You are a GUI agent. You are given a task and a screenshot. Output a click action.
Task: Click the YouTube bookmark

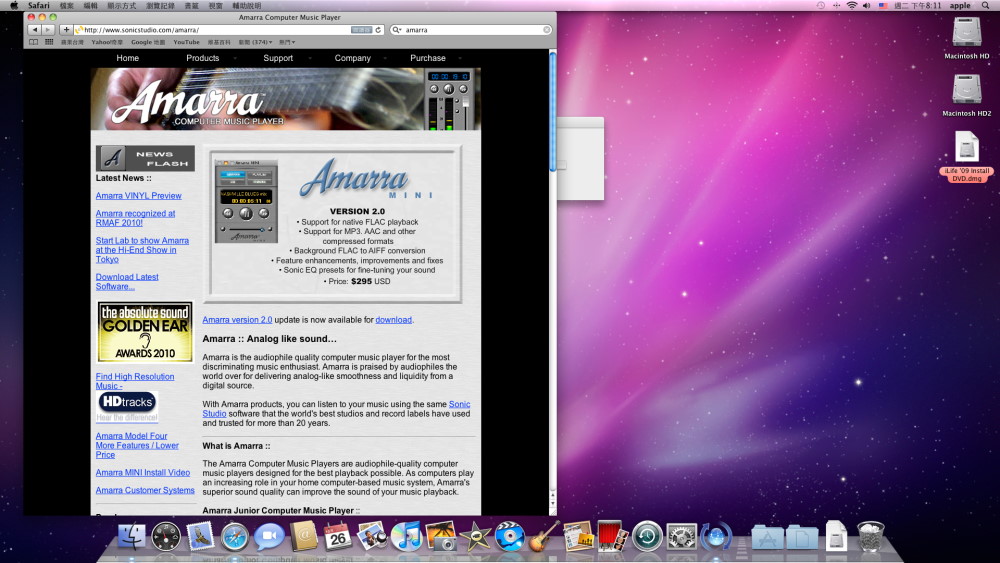coord(186,42)
